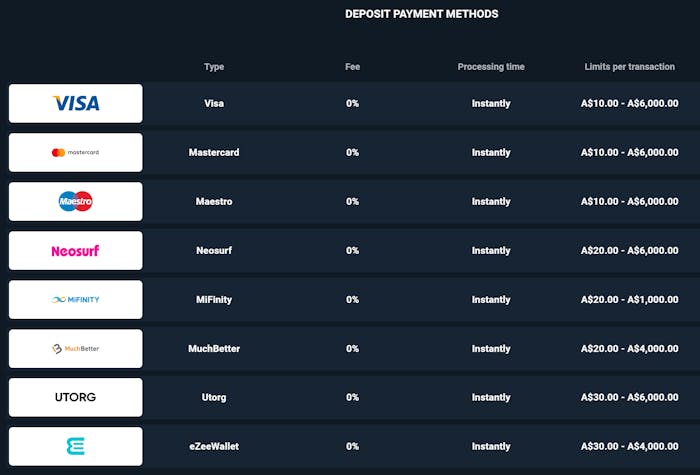Click the Fee column header
This screenshot has height=475, width=700.
pos(352,67)
